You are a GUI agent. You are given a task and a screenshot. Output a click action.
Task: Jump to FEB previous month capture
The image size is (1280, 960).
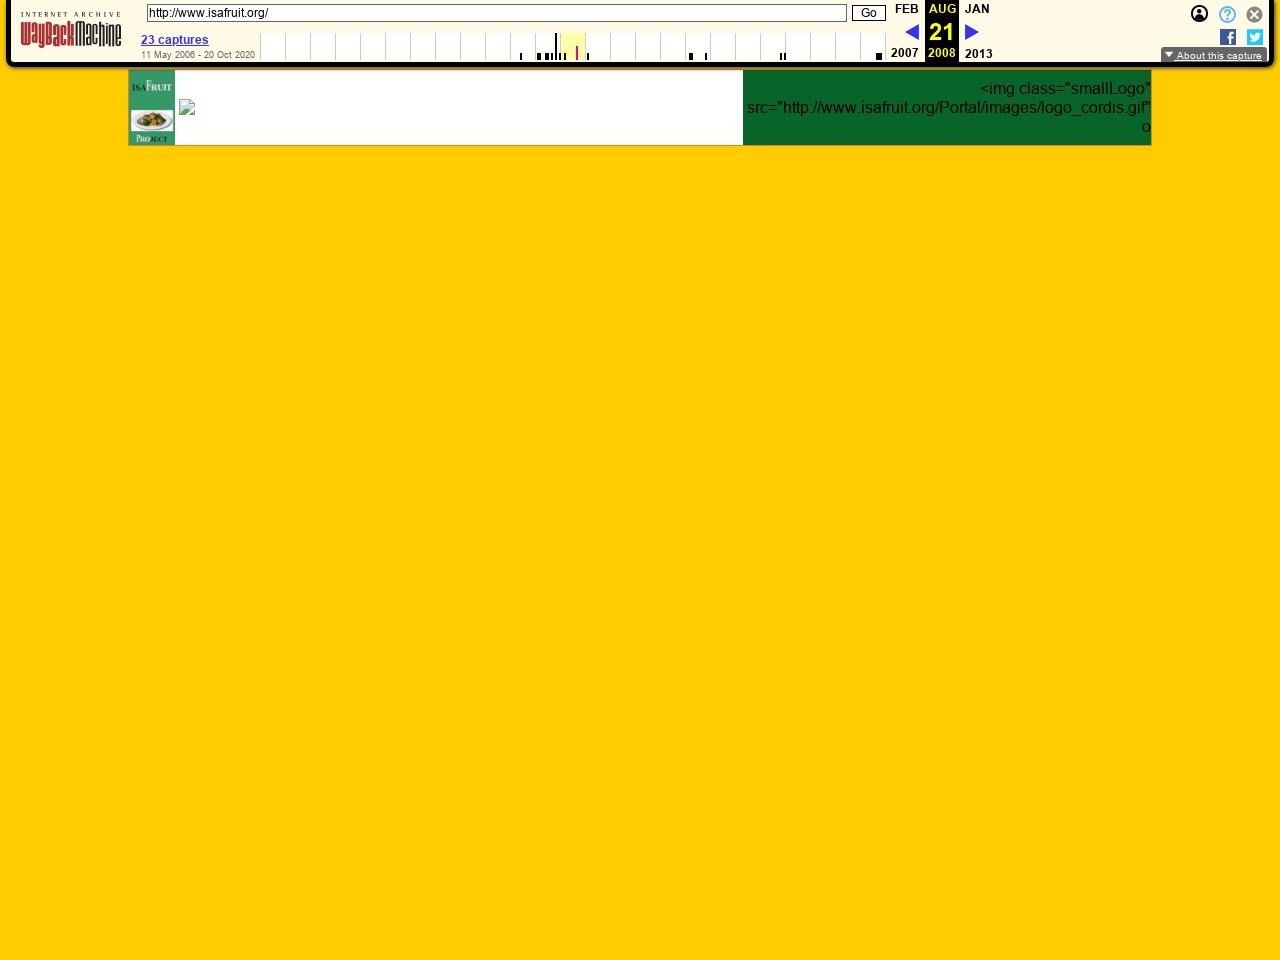pyautogui.click(x=906, y=9)
